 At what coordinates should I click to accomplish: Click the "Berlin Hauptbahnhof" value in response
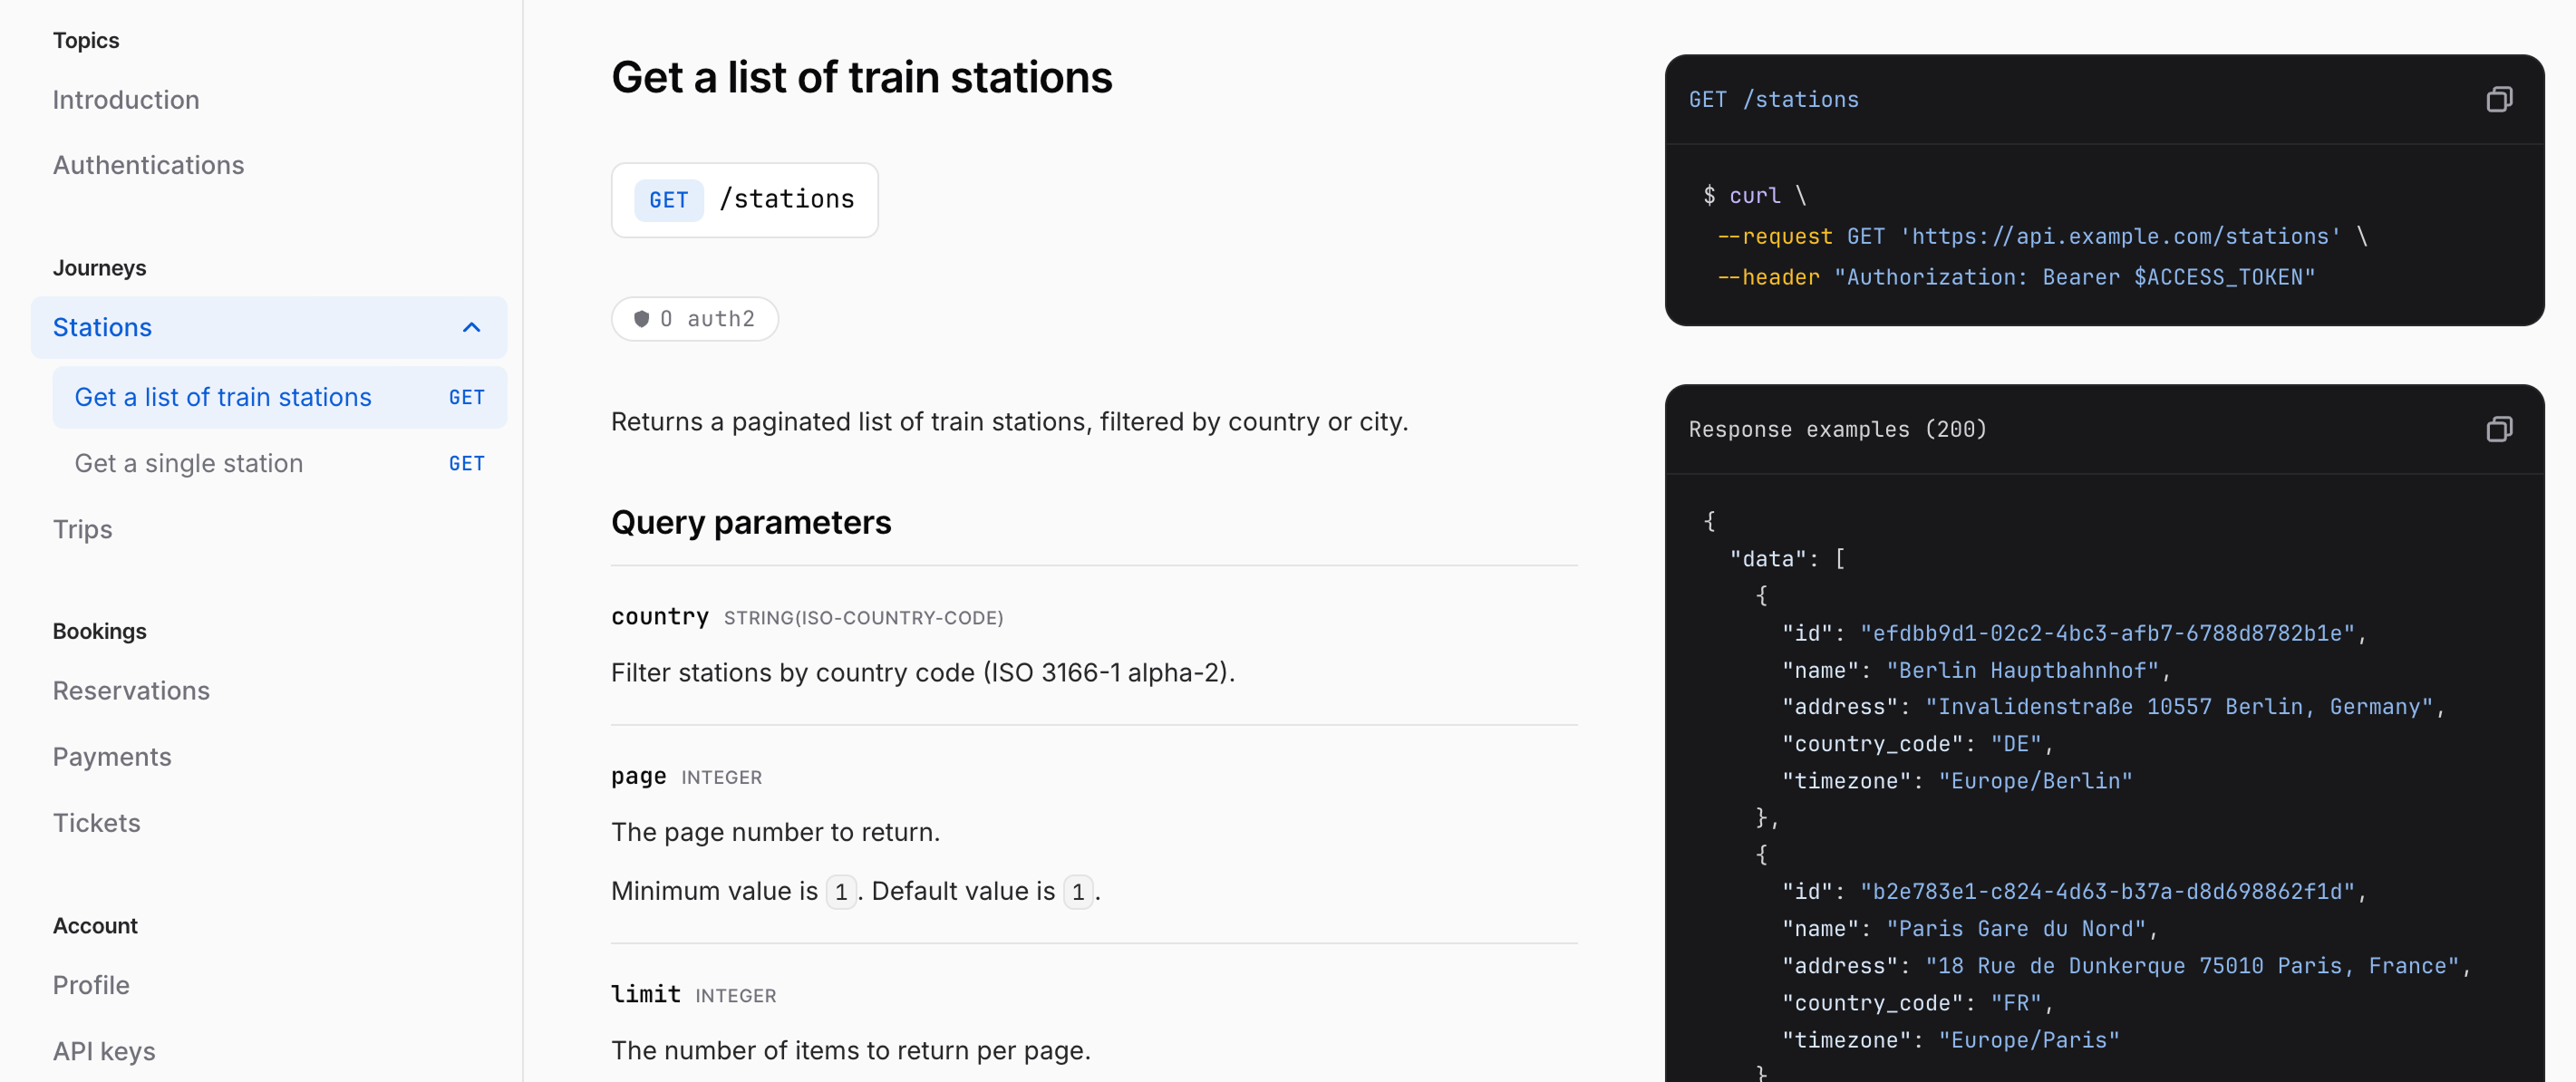[2022, 670]
